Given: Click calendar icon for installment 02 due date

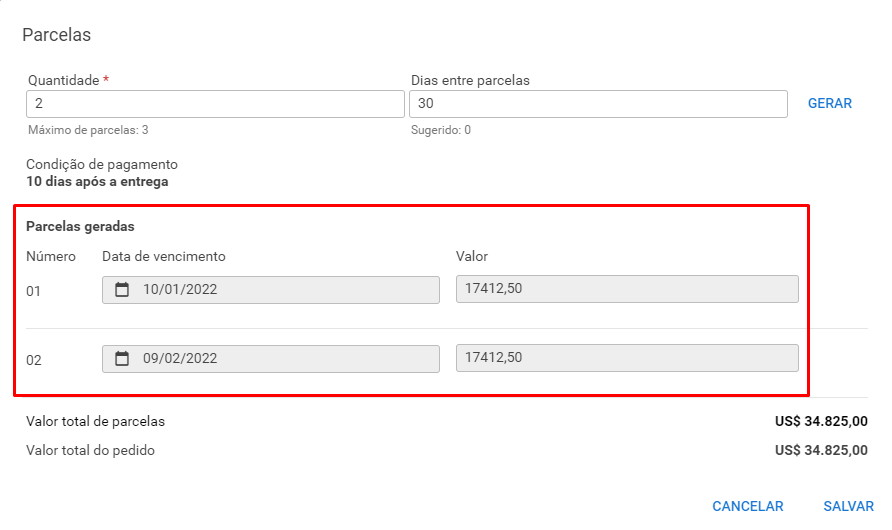Looking at the screenshot, I should [122, 358].
